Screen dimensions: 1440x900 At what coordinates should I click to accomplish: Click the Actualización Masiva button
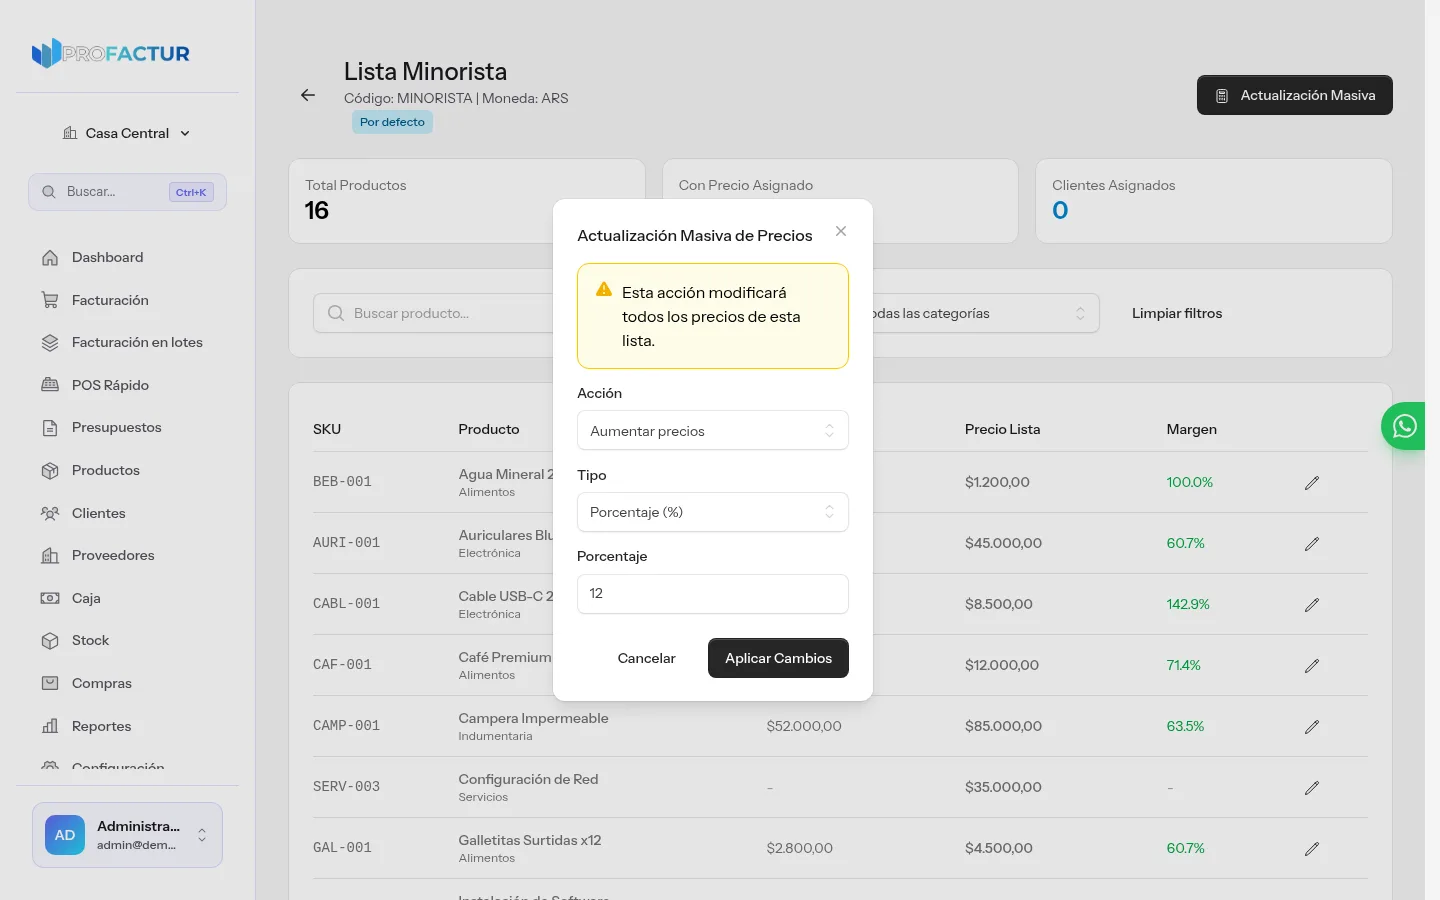tap(1295, 95)
